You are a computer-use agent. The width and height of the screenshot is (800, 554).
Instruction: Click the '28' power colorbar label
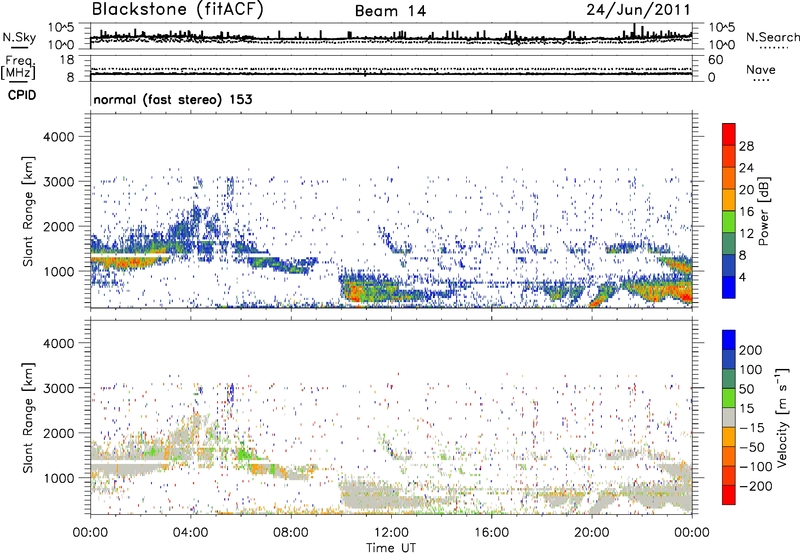click(x=746, y=146)
